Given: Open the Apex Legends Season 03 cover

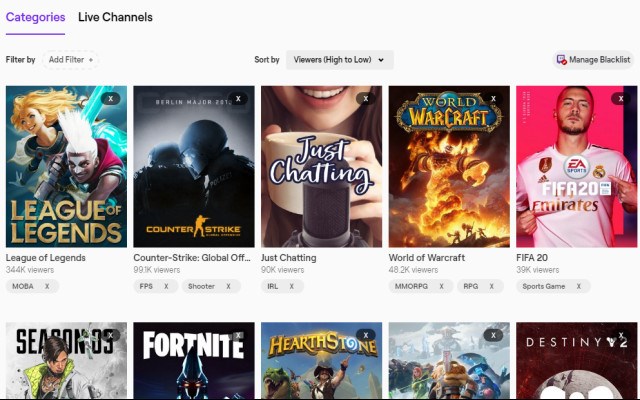Looking at the screenshot, I should click(66, 361).
